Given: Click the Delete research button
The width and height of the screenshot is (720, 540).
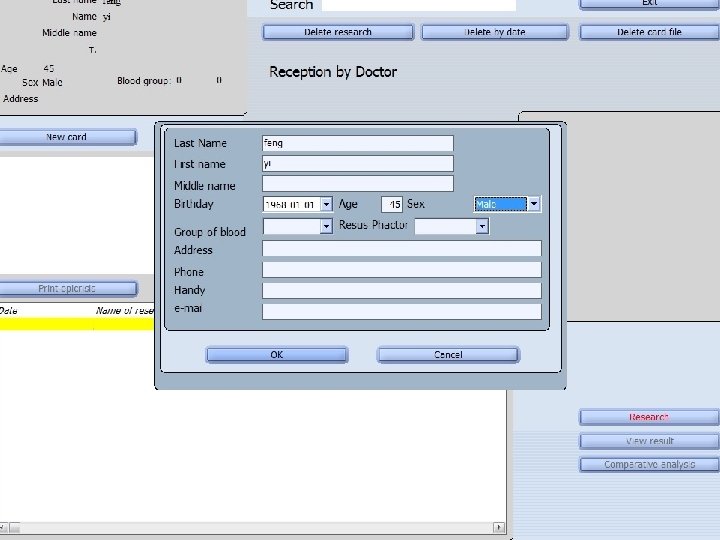Looking at the screenshot, I should coord(338,32).
